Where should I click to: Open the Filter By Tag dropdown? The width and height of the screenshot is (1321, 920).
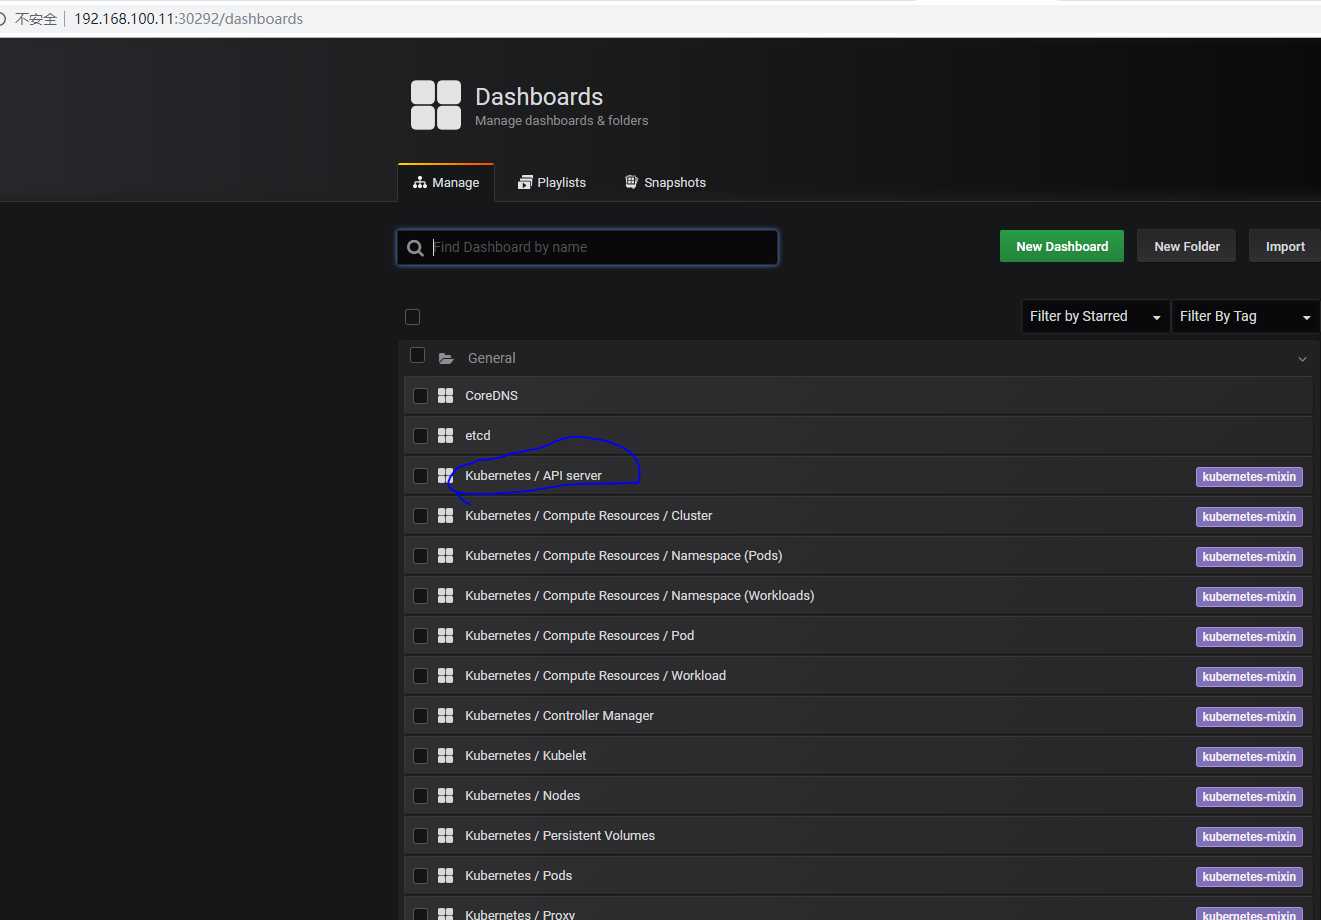tap(1245, 316)
